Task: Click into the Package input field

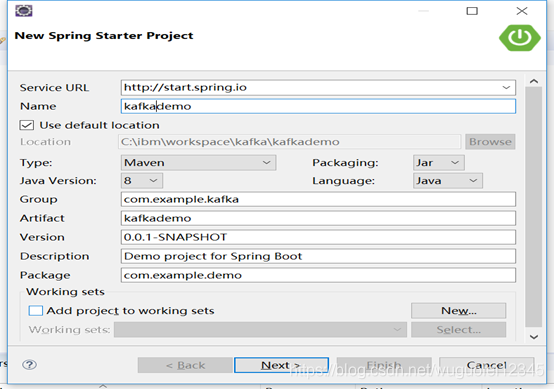Action: (x=318, y=275)
